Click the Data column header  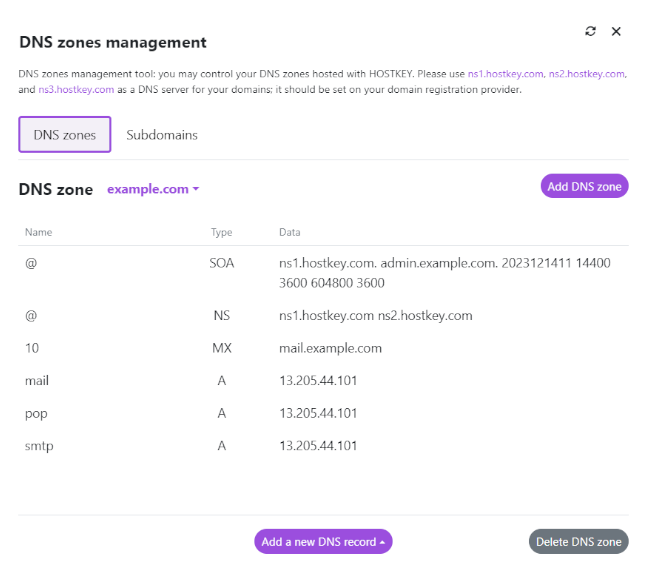289,232
